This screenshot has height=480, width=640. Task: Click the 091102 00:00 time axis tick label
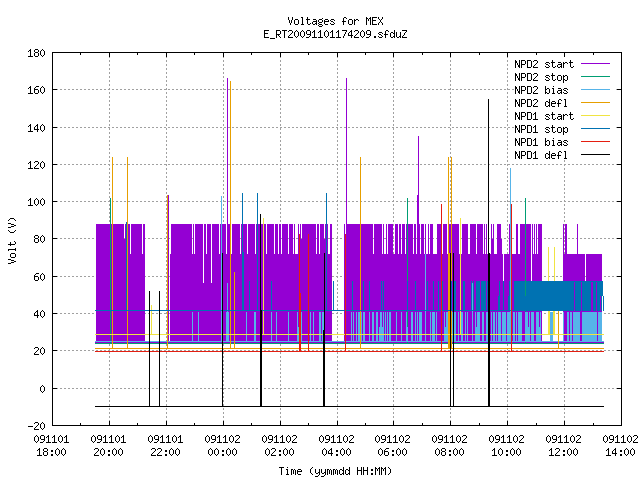222,446
